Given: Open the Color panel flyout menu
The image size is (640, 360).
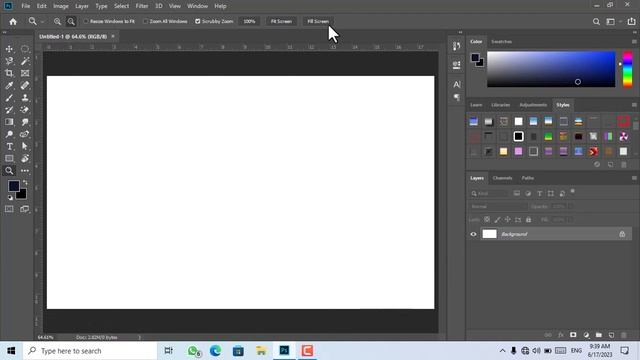Looking at the screenshot, I should tap(634, 42).
